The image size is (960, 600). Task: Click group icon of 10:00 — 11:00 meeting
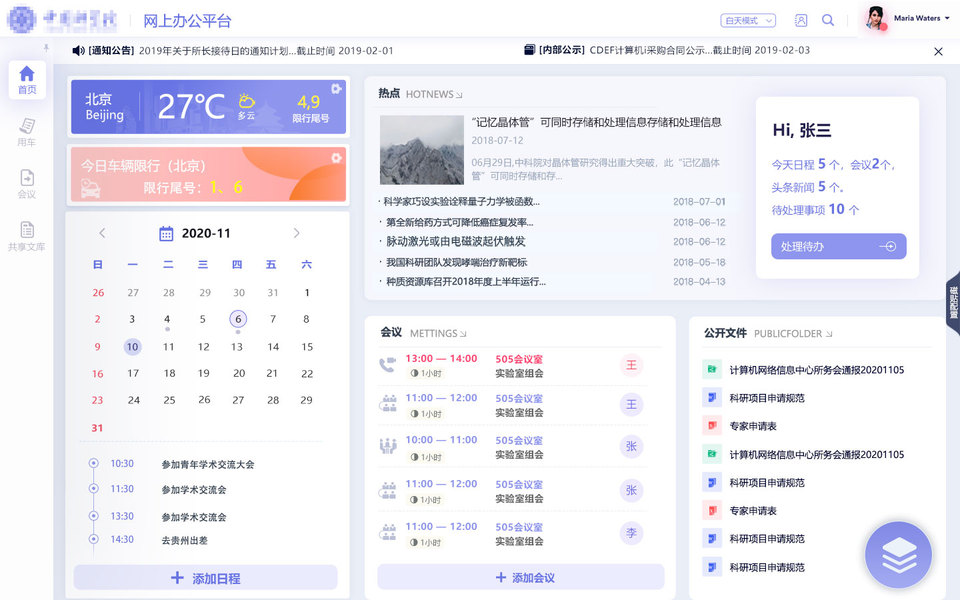click(x=388, y=446)
